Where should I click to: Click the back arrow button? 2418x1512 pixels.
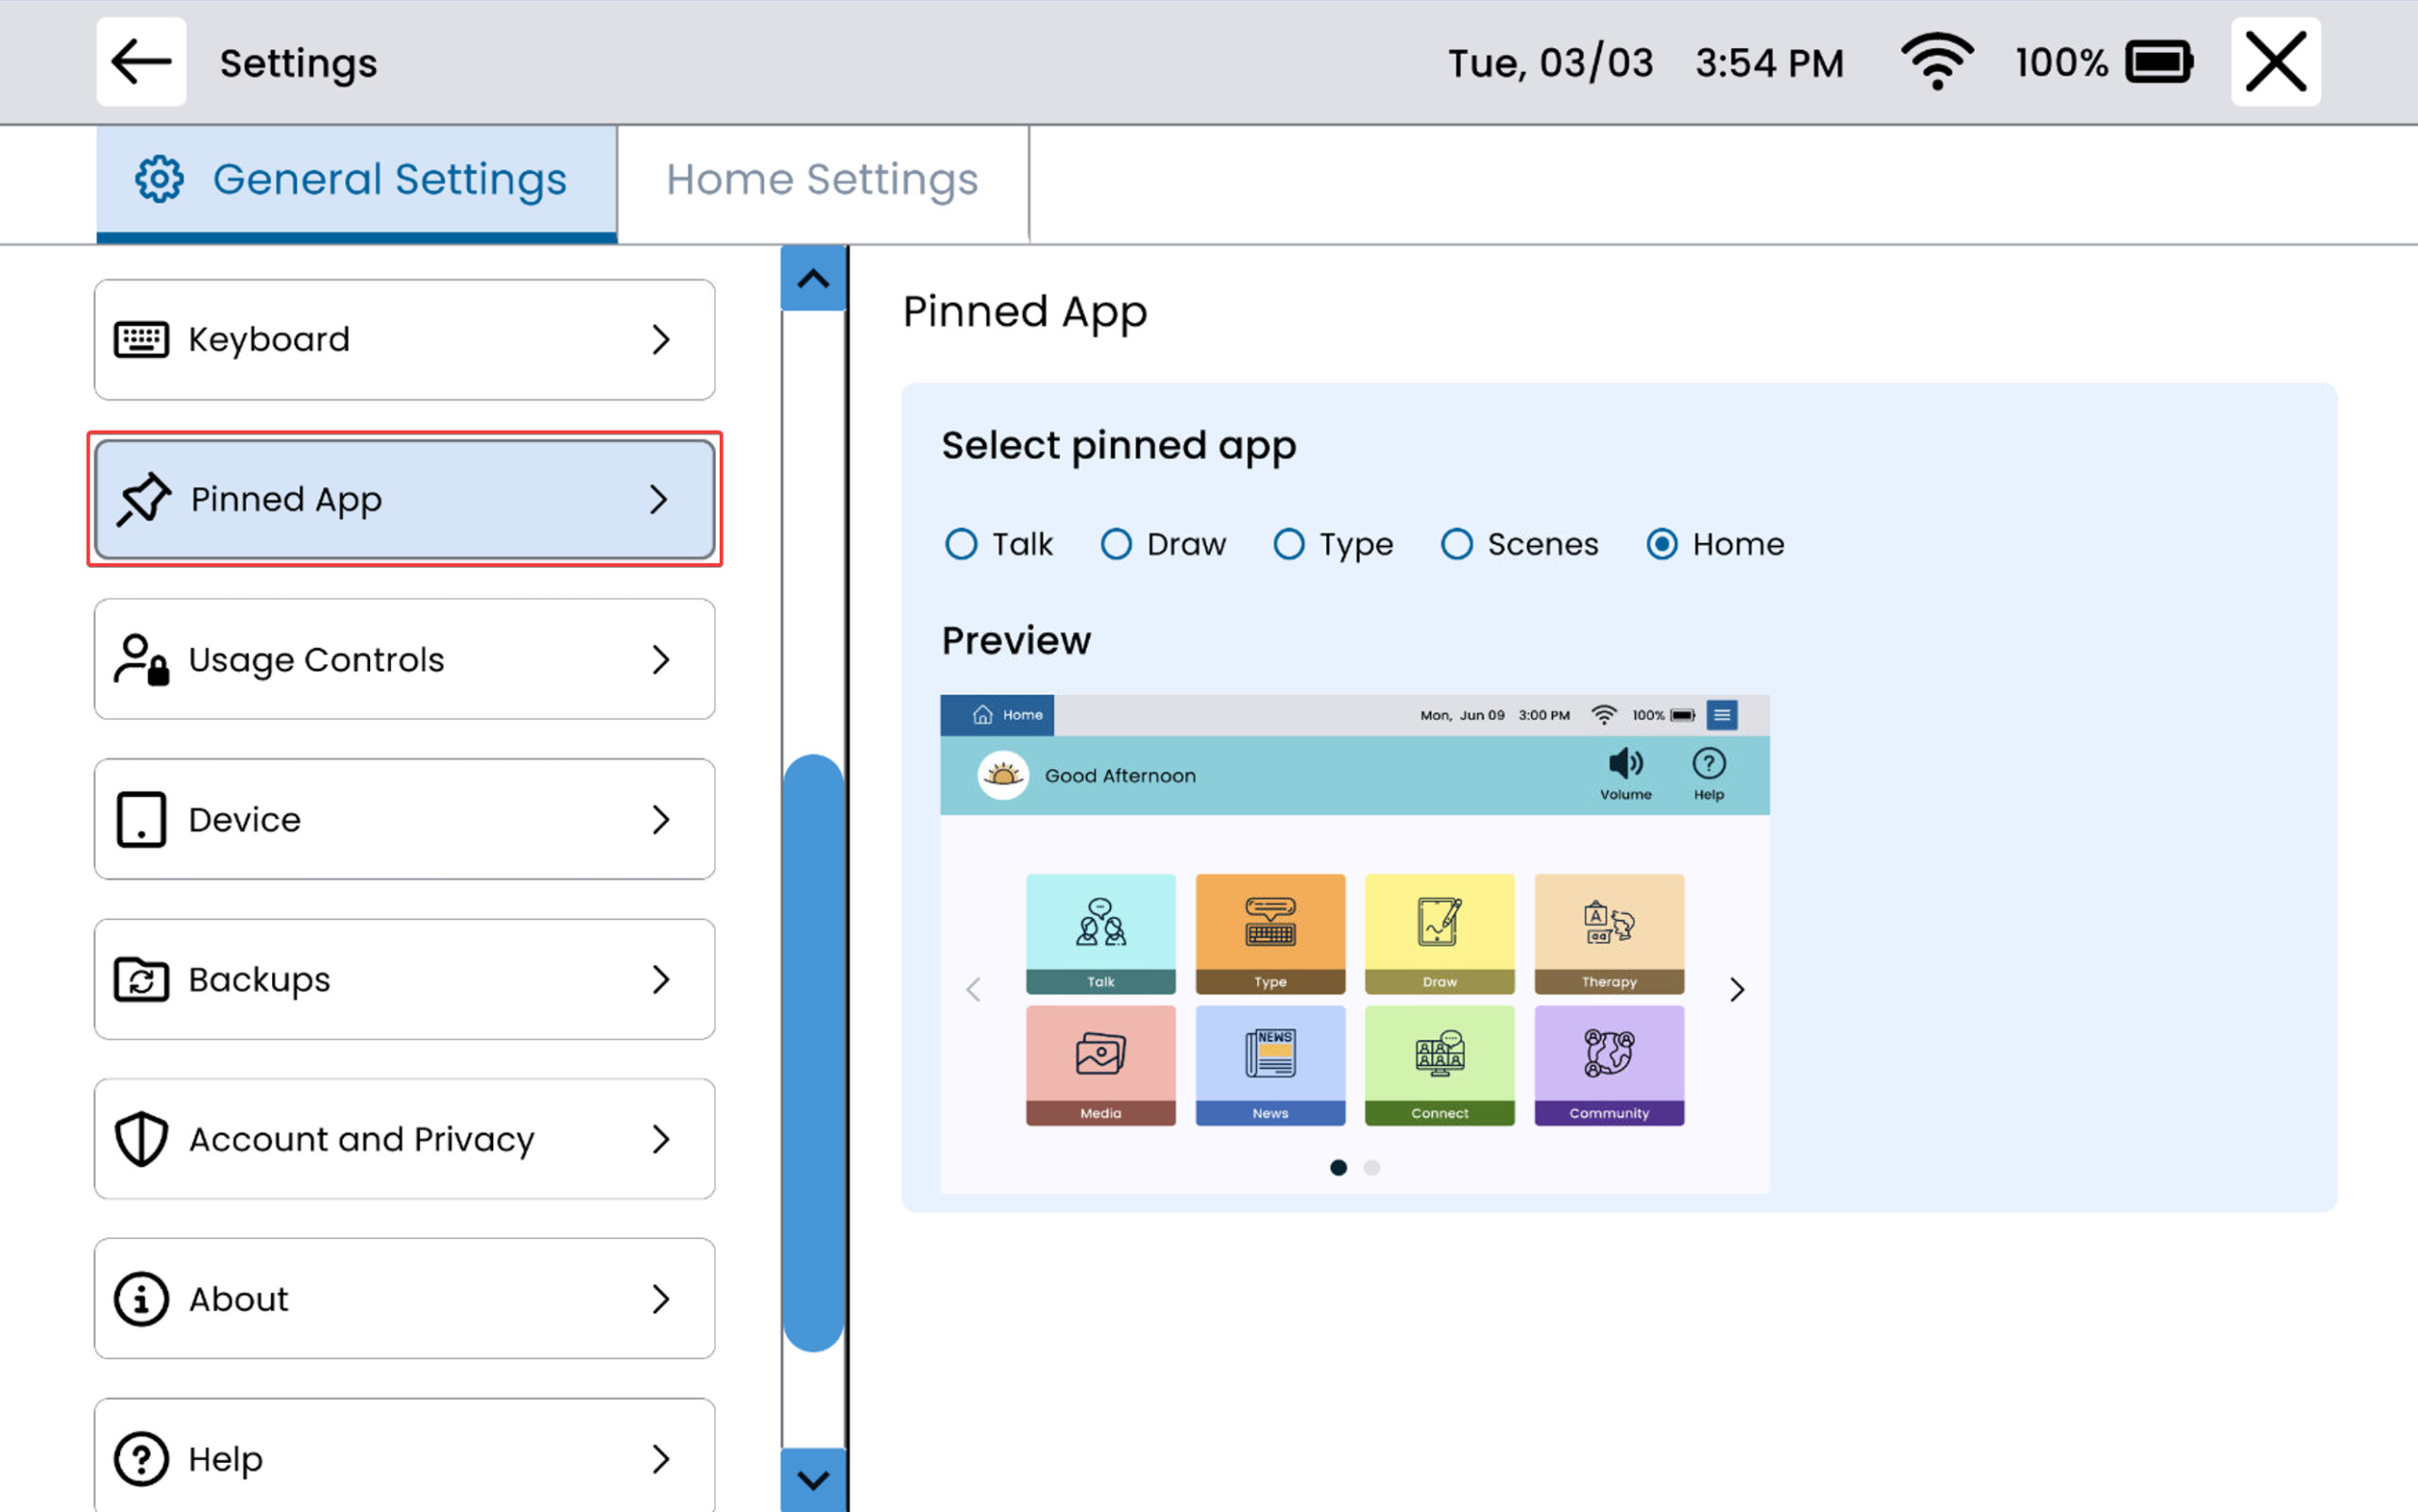[141, 62]
